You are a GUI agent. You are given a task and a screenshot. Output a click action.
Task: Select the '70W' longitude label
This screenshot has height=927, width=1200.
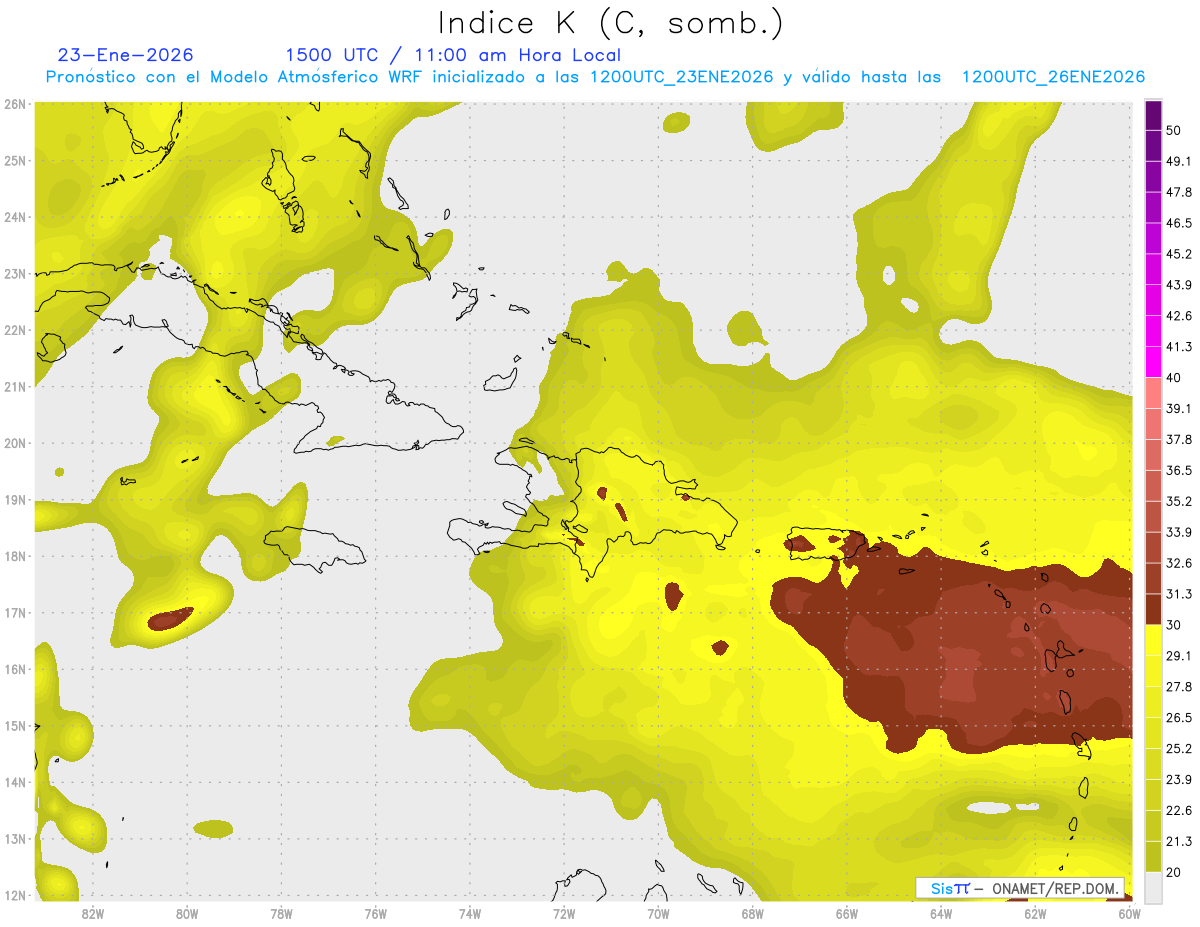[658, 914]
